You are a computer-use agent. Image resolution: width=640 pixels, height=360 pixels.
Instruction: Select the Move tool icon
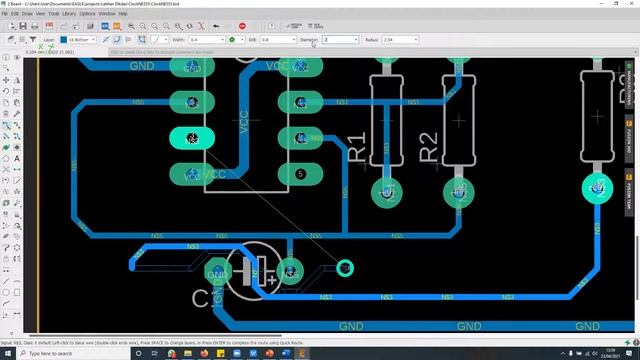(6, 80)
